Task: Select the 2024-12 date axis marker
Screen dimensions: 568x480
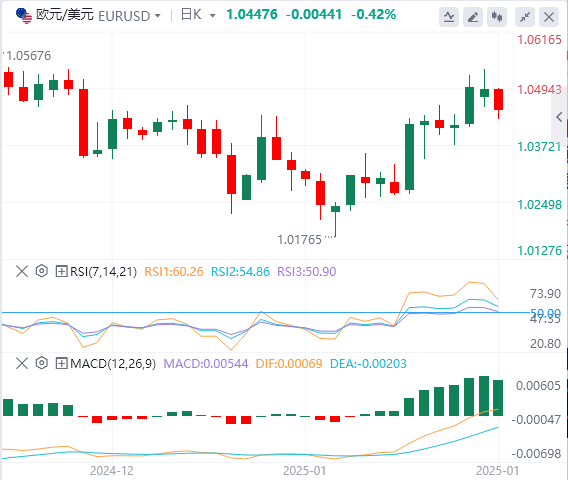Action: coord(112,471)
